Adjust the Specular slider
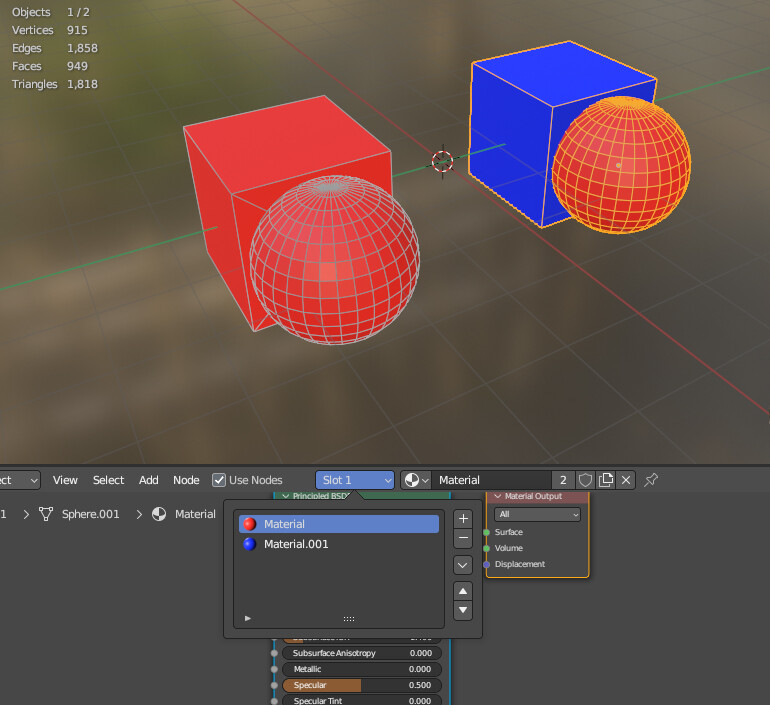Screen dimensions: 770x705 [x=362, y=685]
